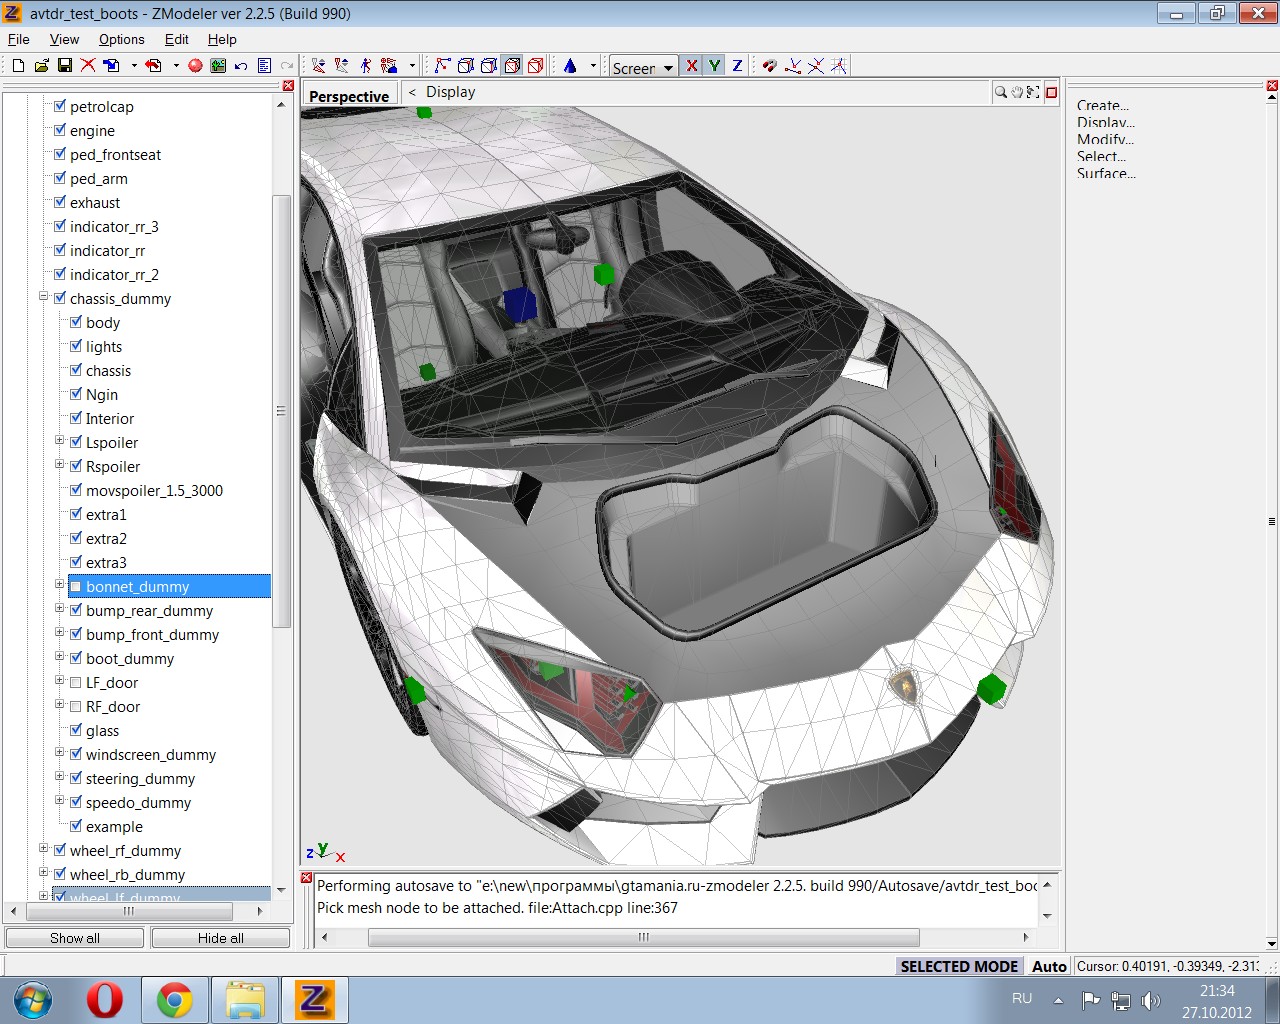This screenshot has height=1024, width=1280.
Task: Click the Windows Start button
Action: pos(34,999)
